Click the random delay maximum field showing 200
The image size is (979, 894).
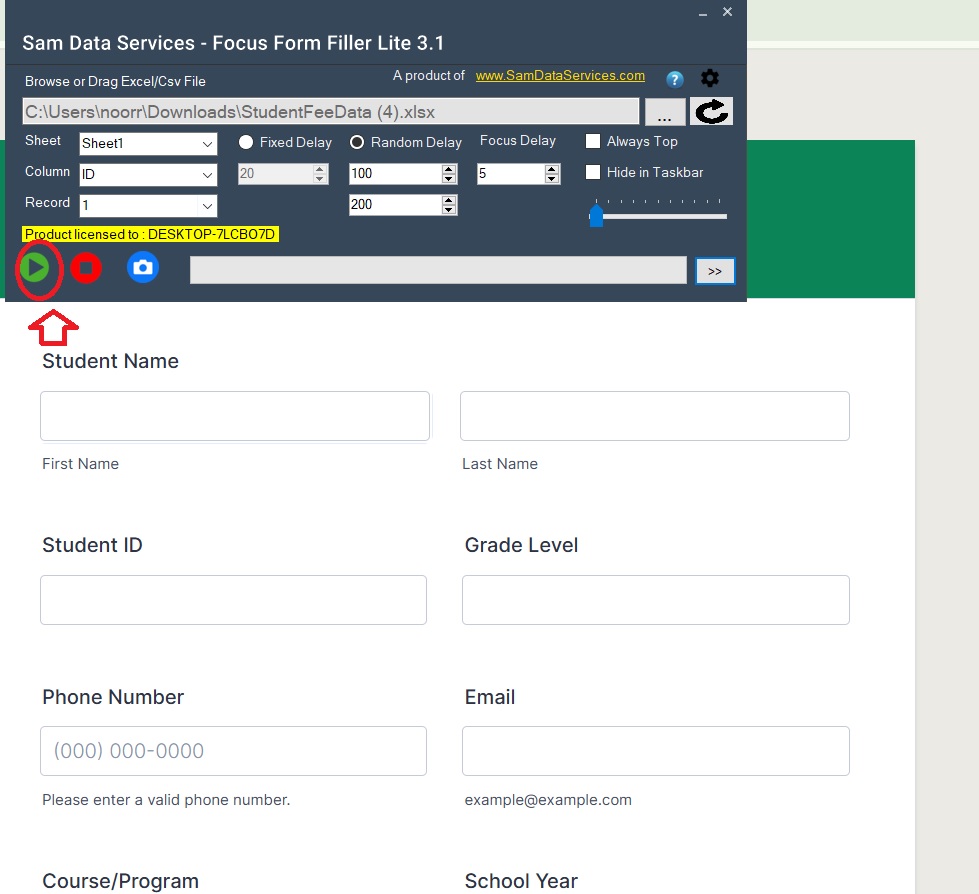click(403, 205)
